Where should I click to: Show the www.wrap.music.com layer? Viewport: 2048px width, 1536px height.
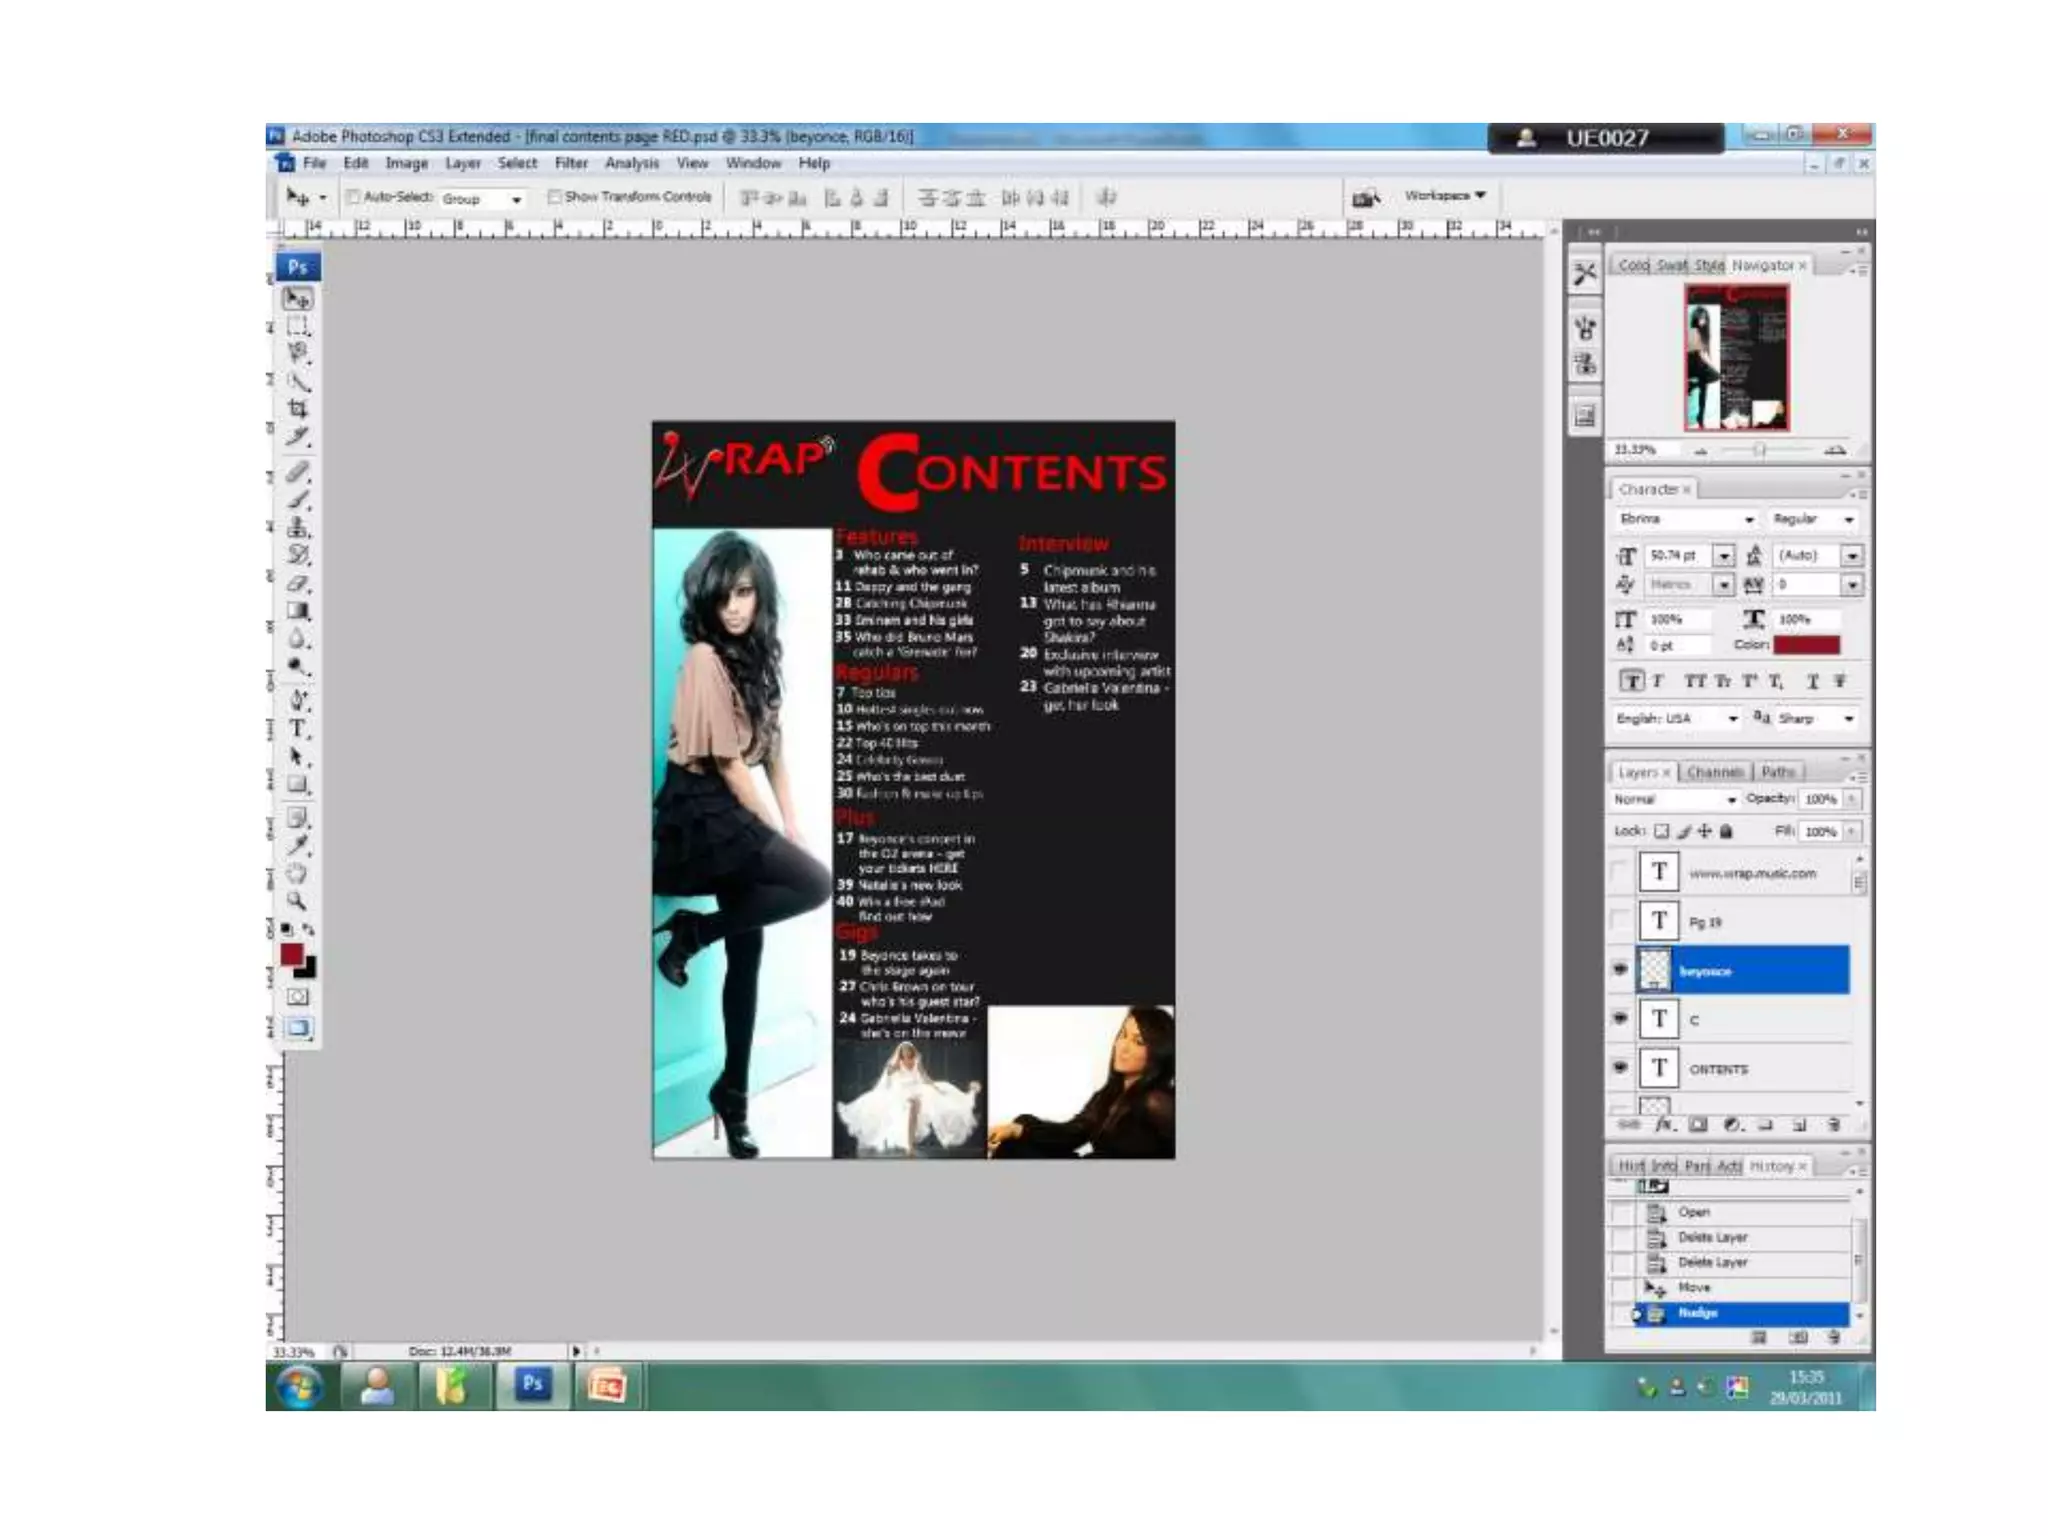[x=1620, y=873]
